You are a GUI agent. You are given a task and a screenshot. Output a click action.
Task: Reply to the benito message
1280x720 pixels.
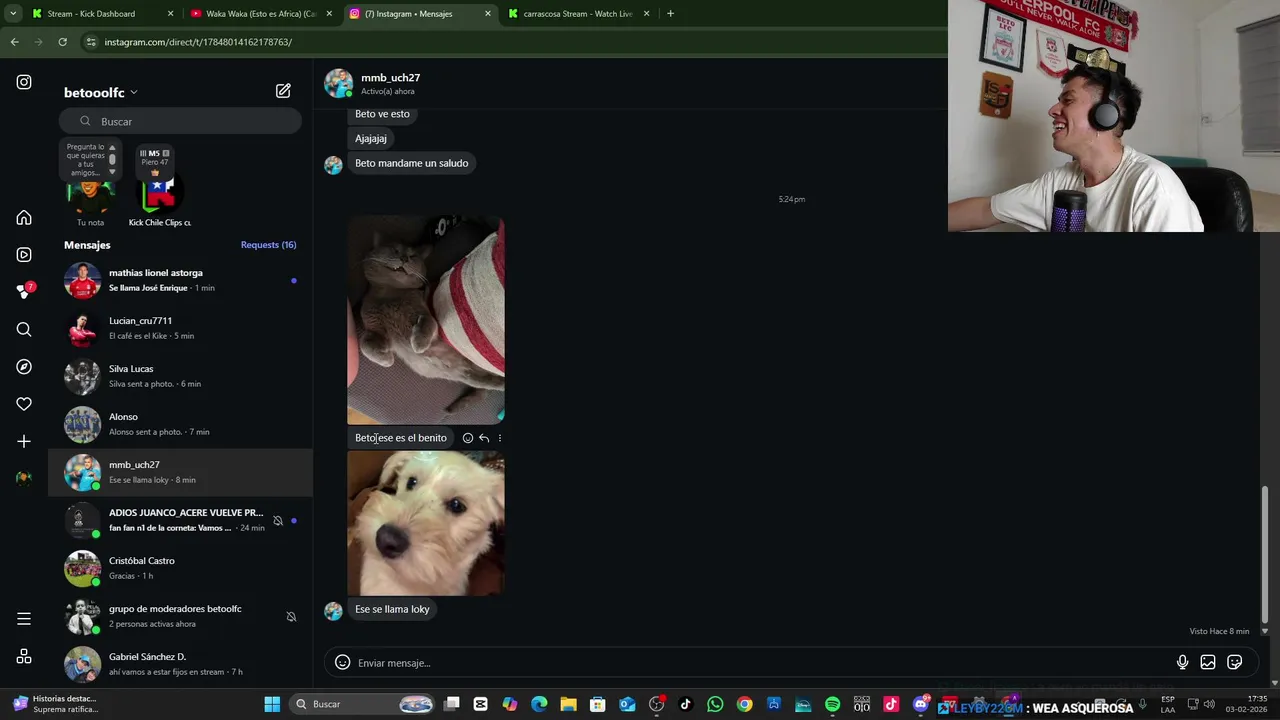[x=484, y=438]
